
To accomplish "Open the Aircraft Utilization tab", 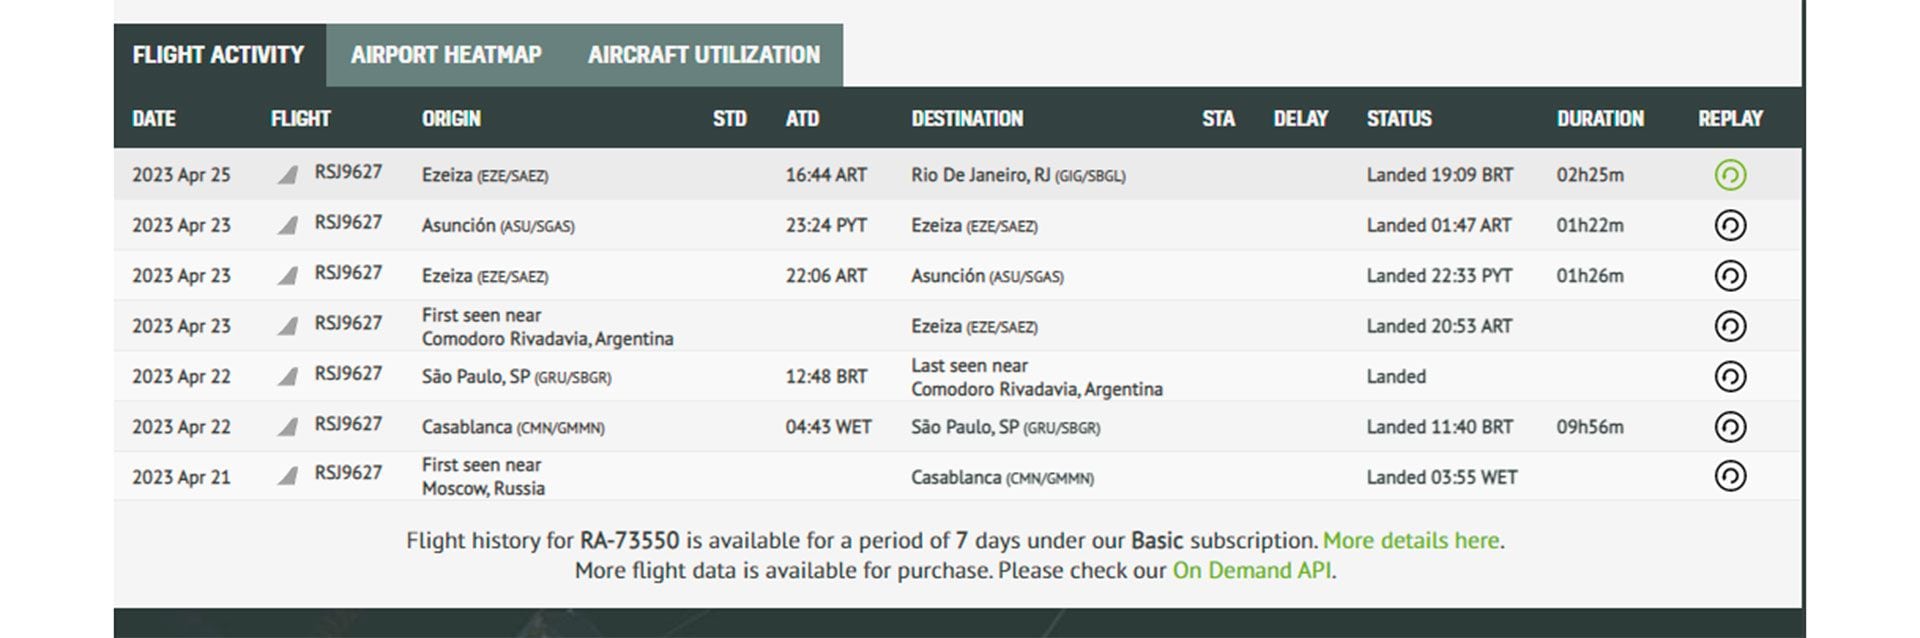I will pyautogui.click(x=703, y=55).
